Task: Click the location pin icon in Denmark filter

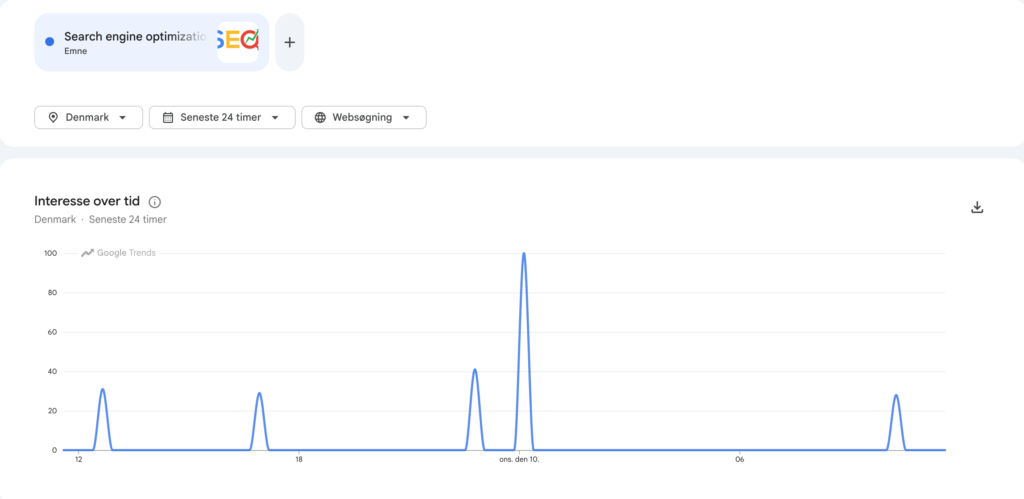Action: click(x=54, y=118)
